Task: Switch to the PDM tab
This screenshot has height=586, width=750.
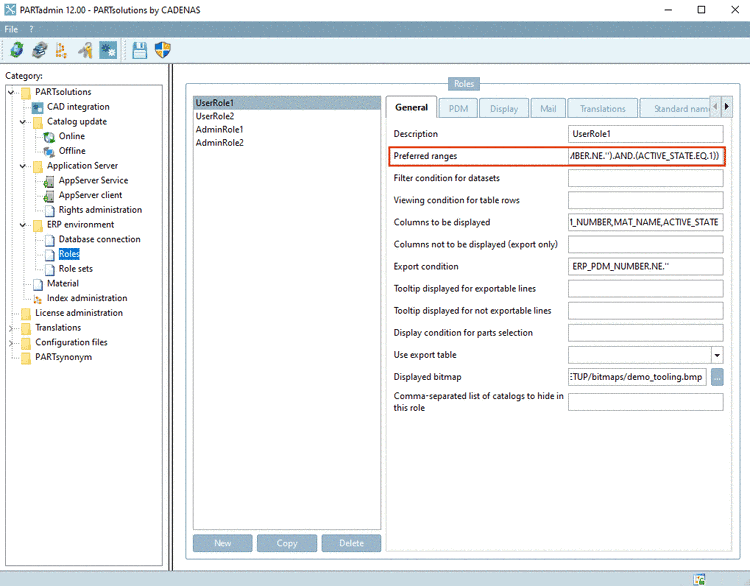Action: coord(458,109)
